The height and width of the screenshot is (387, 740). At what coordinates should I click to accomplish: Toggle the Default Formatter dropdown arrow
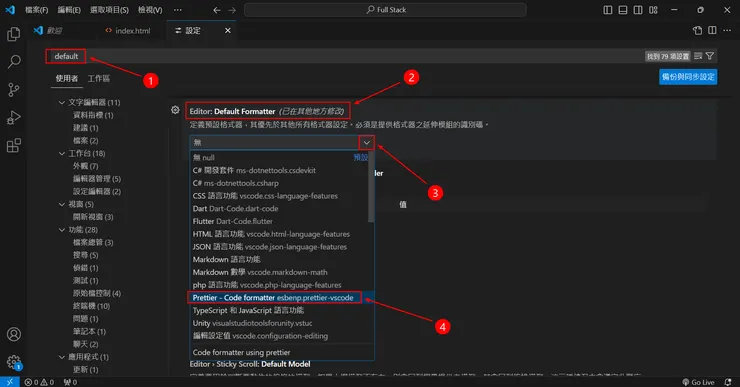pyautogui.click(x=366, y=143)
